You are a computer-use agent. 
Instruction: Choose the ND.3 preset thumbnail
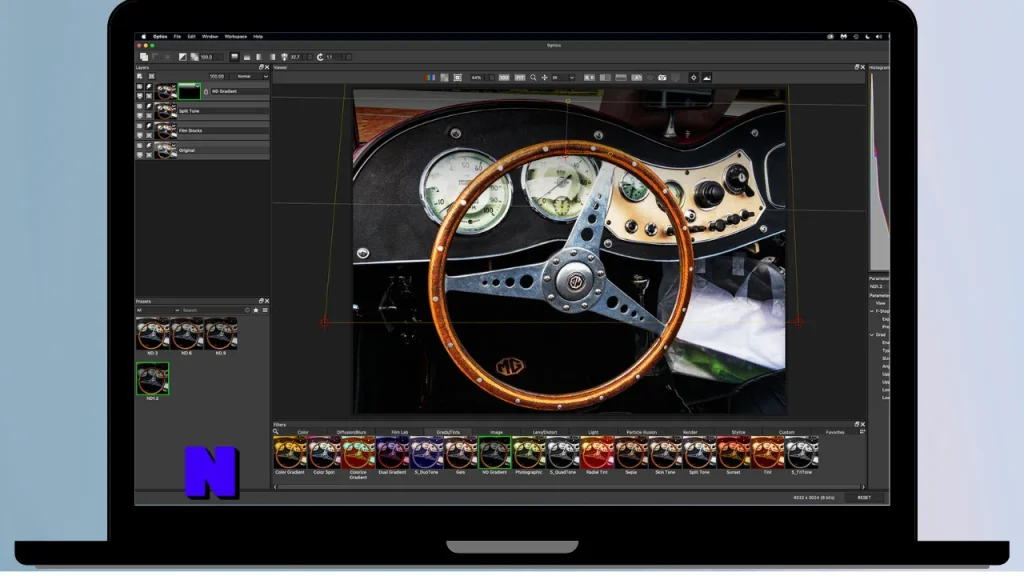(152, 333)
